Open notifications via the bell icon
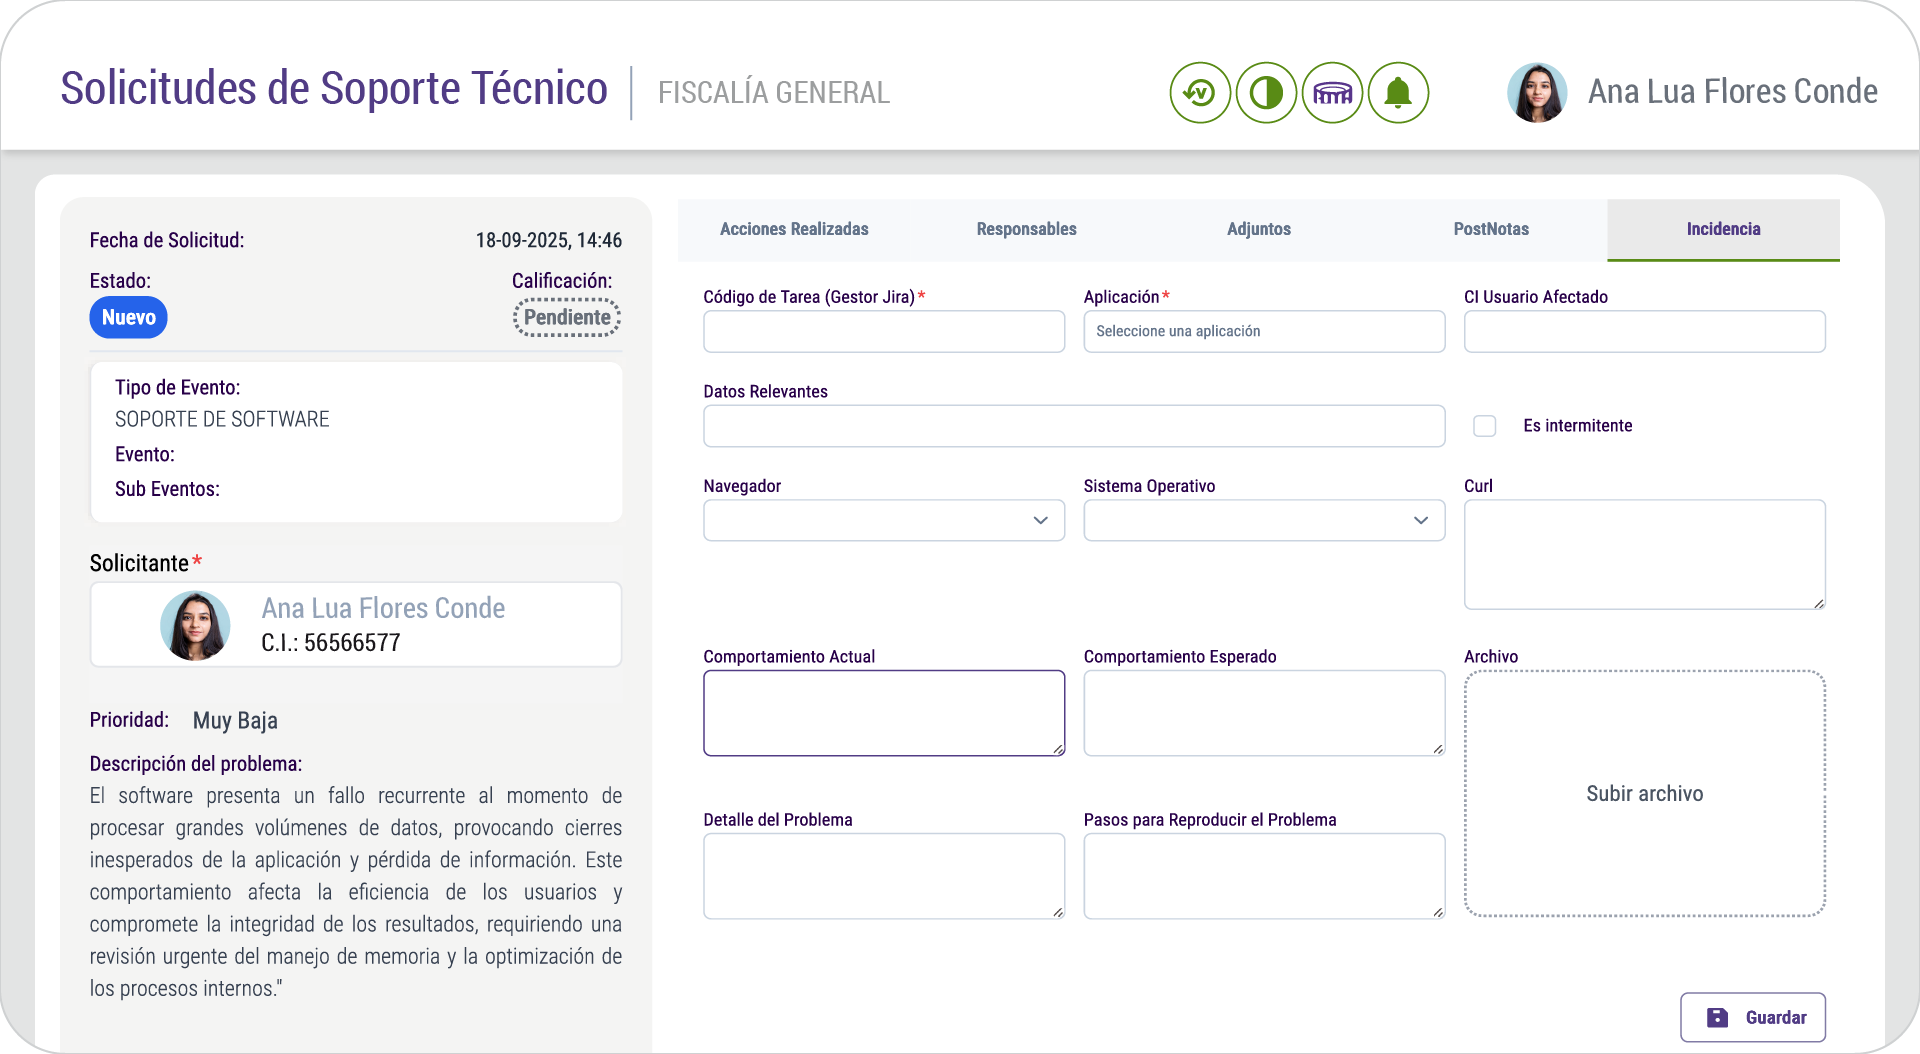The height and width of the screenshot is (1054, 1920). 1398,92
